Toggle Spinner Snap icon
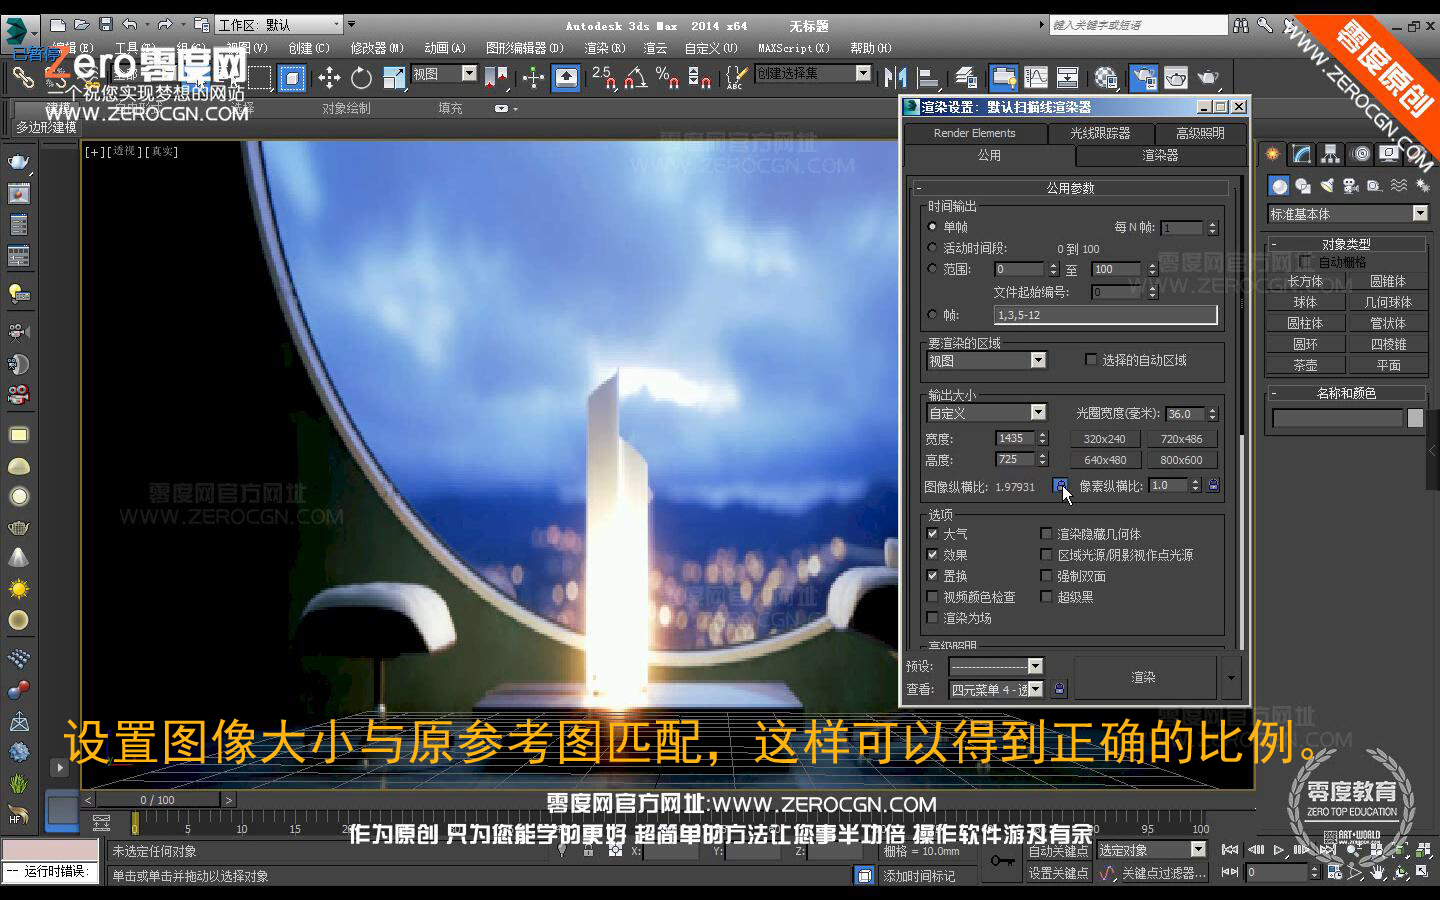 [700, 77]
